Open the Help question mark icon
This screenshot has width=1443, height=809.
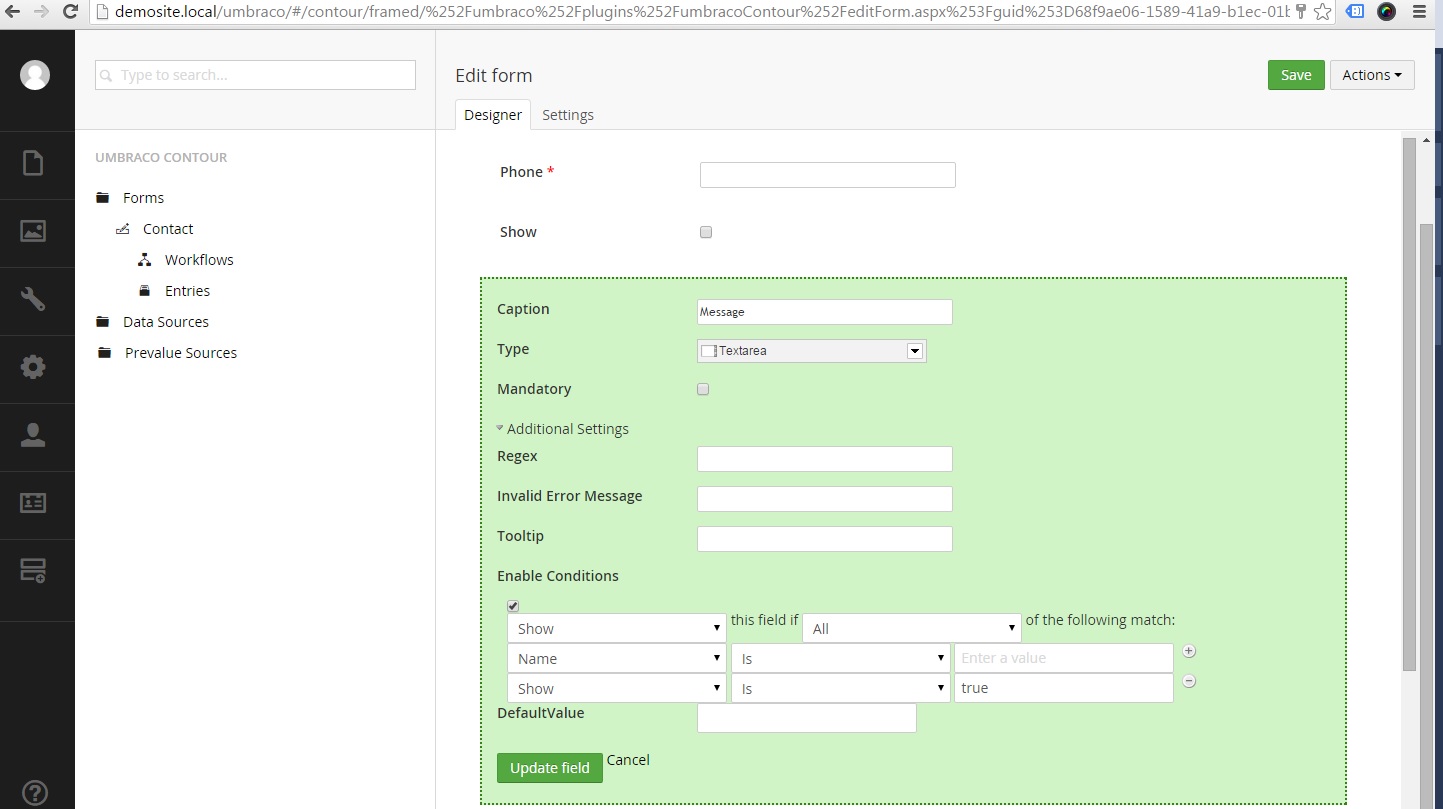pos(33,792)
